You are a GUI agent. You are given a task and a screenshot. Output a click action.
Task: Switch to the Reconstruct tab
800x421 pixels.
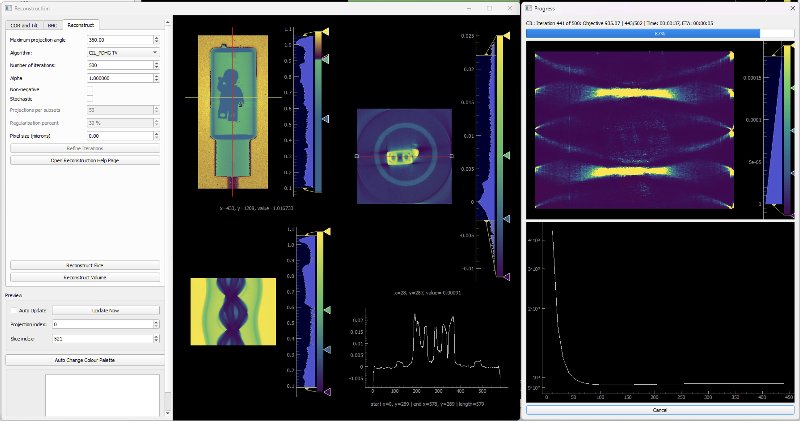point(81,25)
